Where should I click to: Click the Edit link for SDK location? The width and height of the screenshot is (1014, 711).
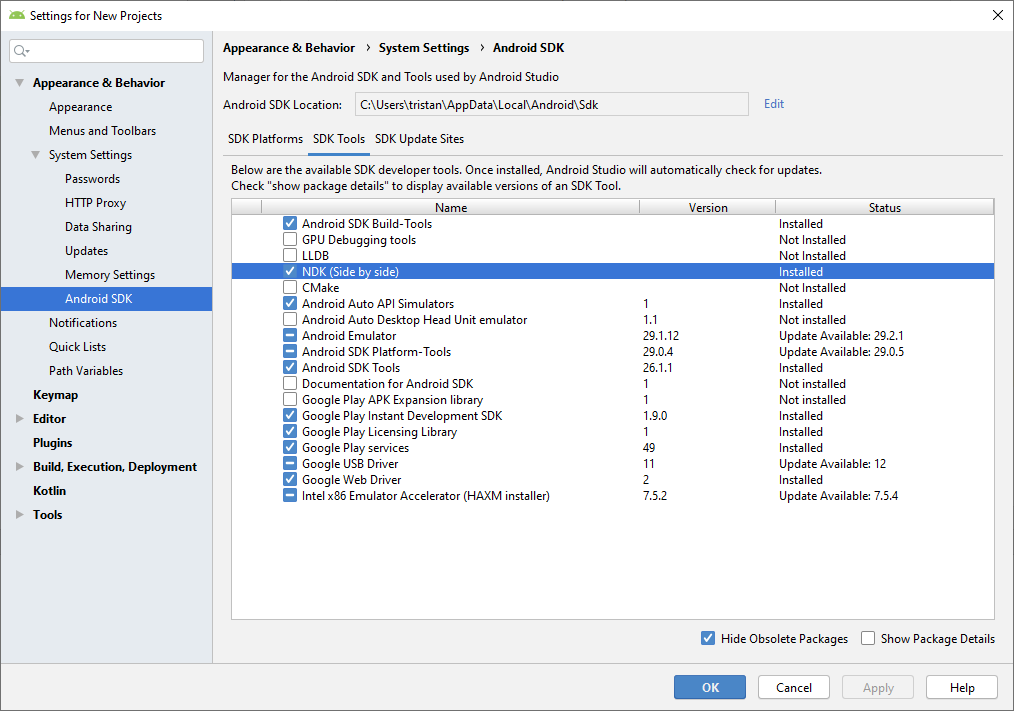(x=774, y=104)
